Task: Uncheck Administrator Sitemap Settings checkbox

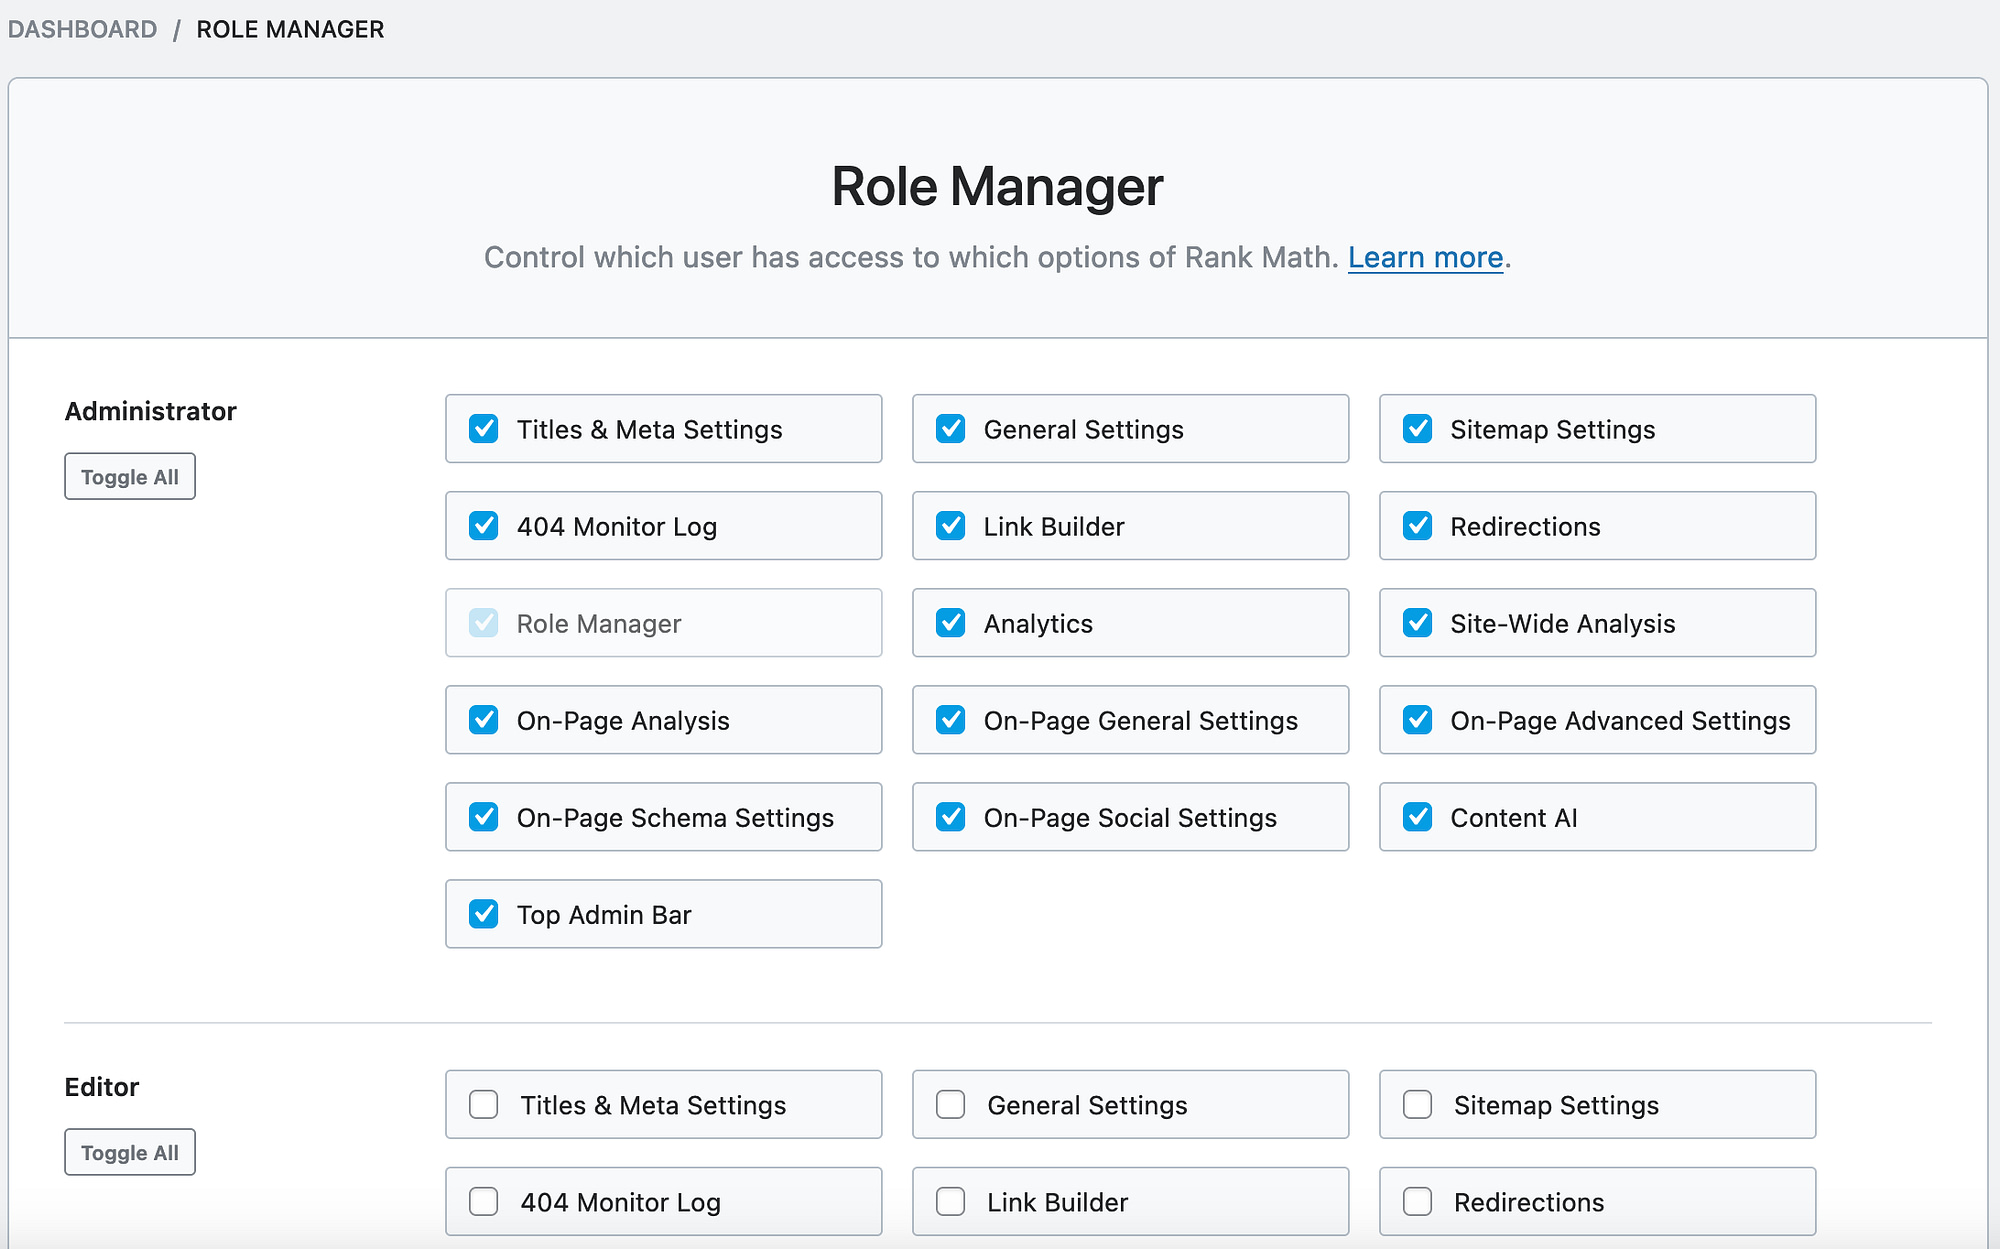Action: (1418, 429)
